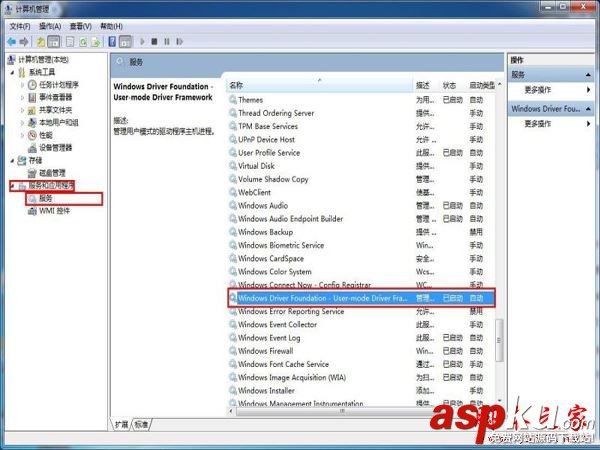Click the Help question mark toolbar icon
The width and height of the screenshot is (600, 450).
tap(112, 41)
